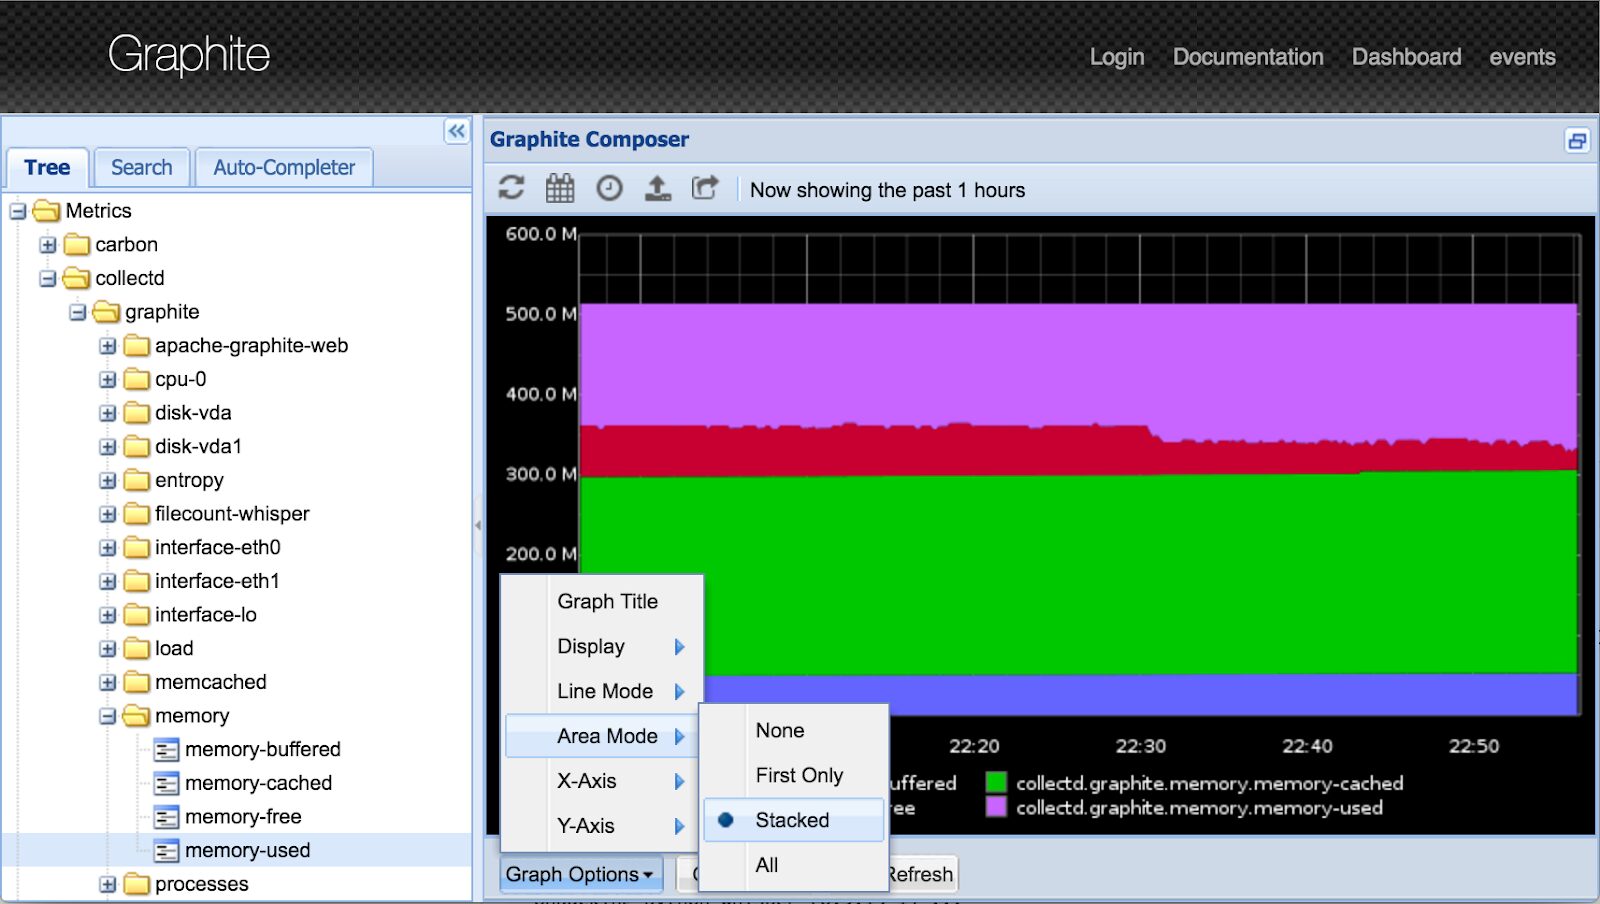Click the entropy folder icon
The image size is (1600, 904).
pos(136,480)
